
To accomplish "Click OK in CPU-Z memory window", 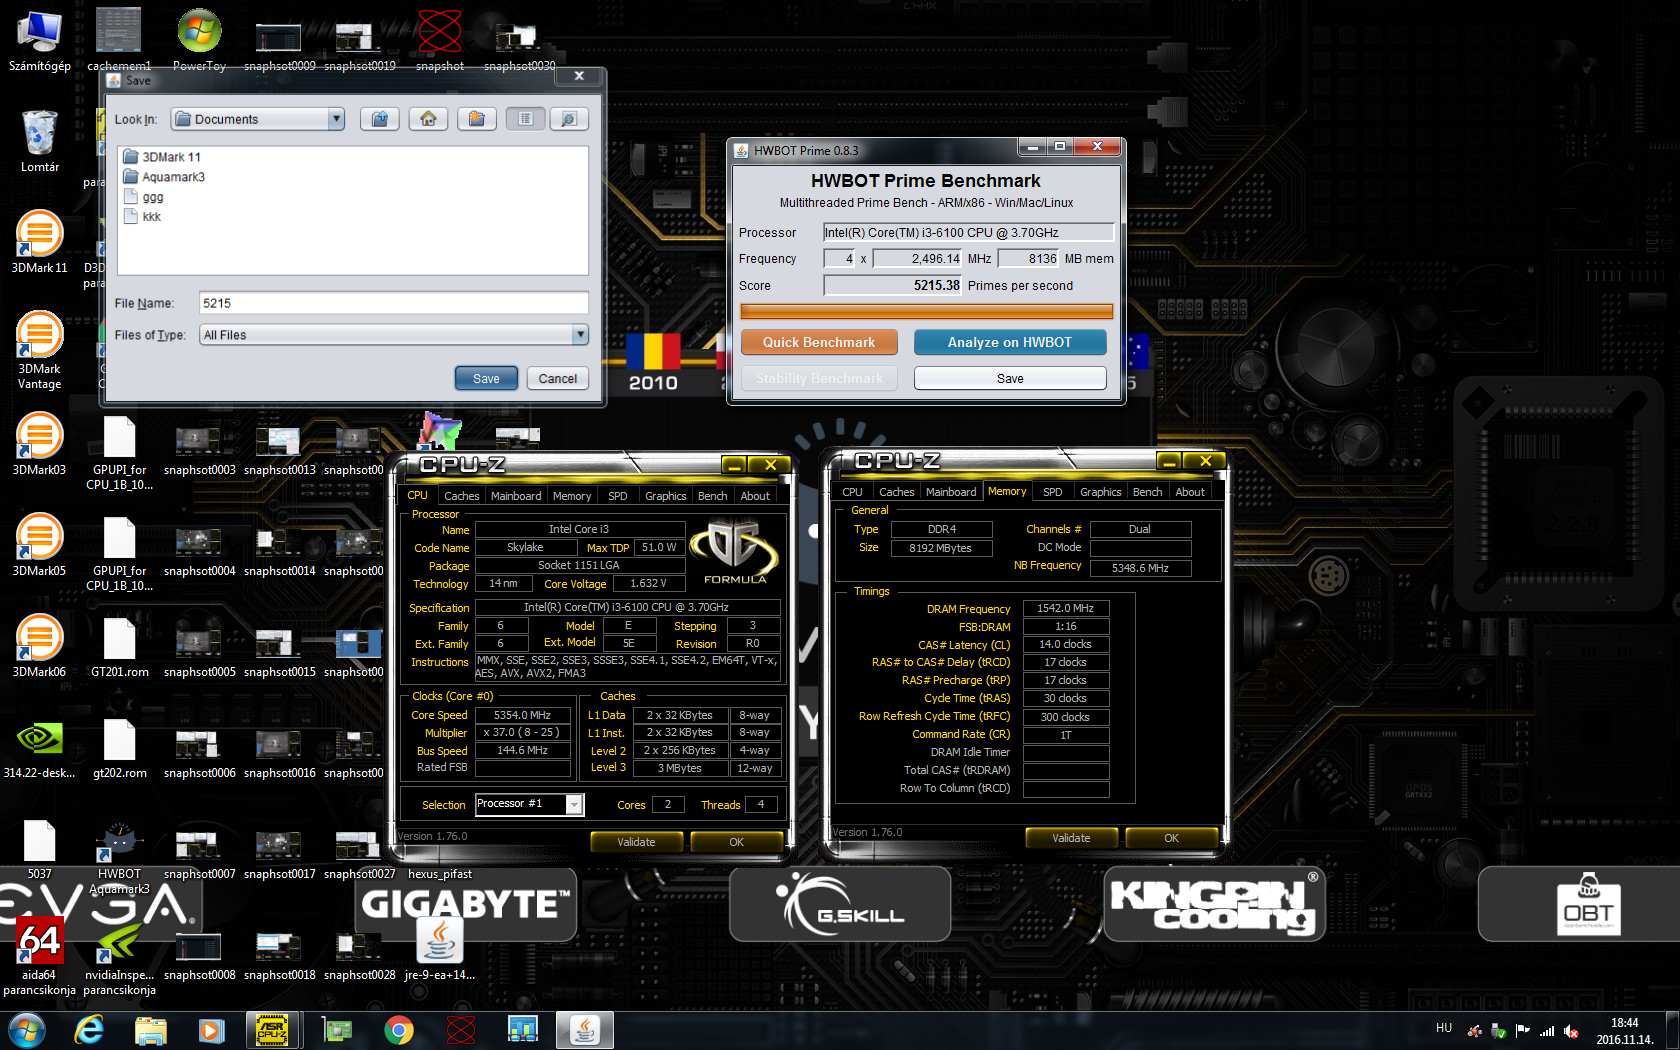I will click(1171, 838).
